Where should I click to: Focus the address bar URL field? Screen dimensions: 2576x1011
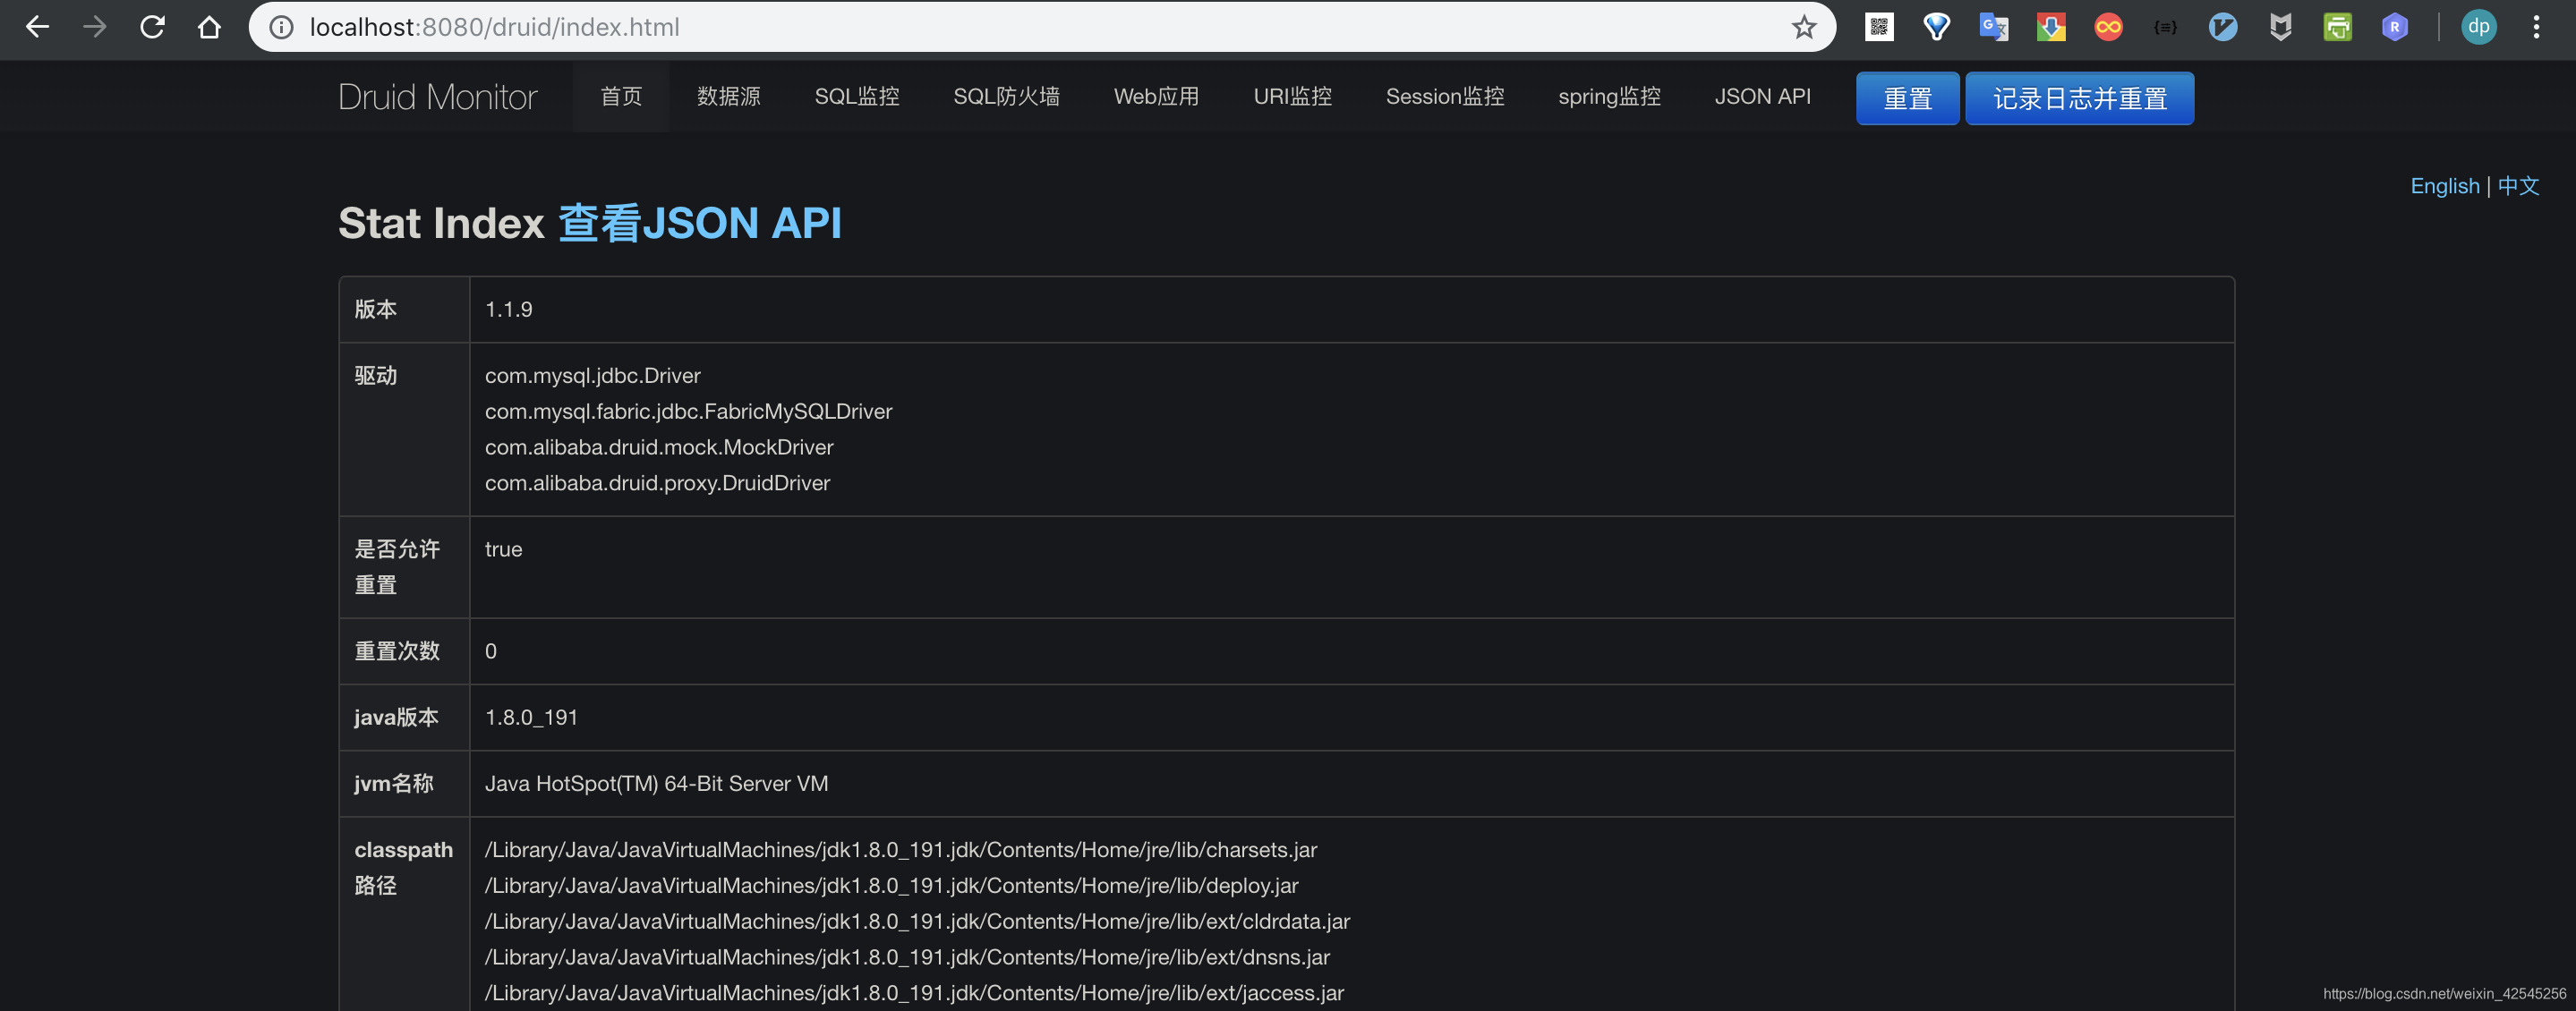pos(1040,27)
